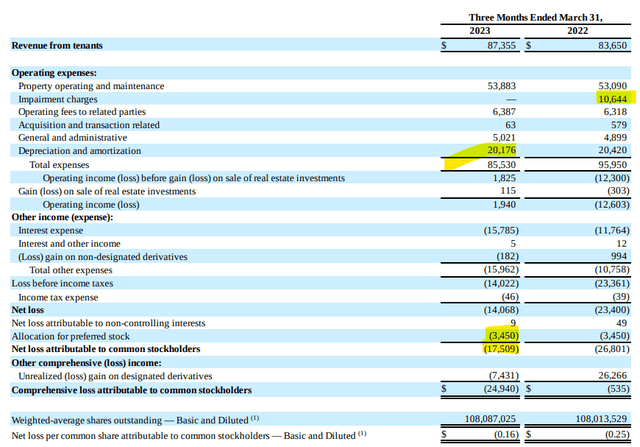Select operating income value 1,940
Image resolution: width=640 pixels, height=447 pixels.
click(504, 205)
